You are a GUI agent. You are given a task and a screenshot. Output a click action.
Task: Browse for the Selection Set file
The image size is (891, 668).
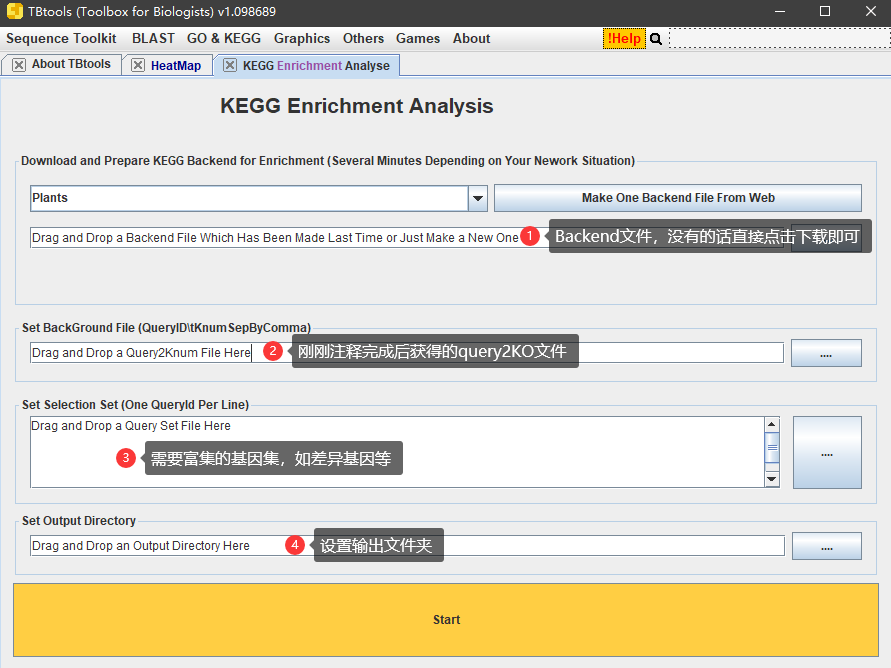(x=827, y=453)
